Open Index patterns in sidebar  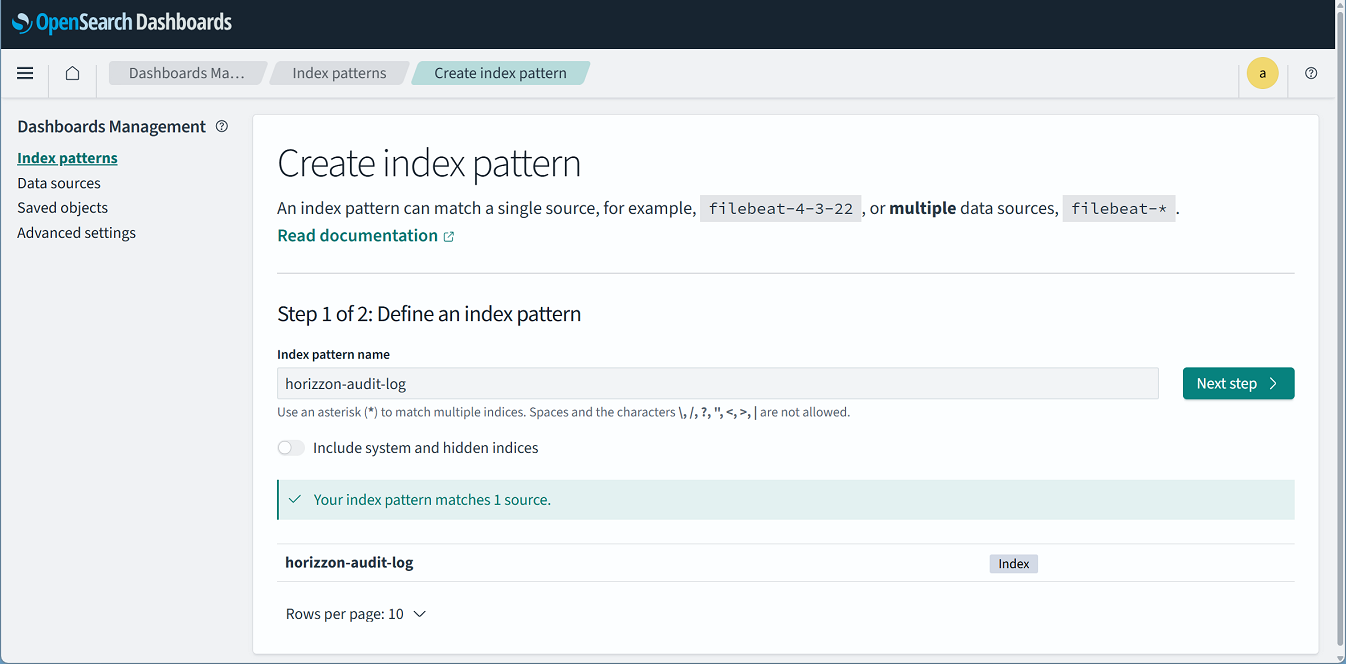click(x=67, y=158)
